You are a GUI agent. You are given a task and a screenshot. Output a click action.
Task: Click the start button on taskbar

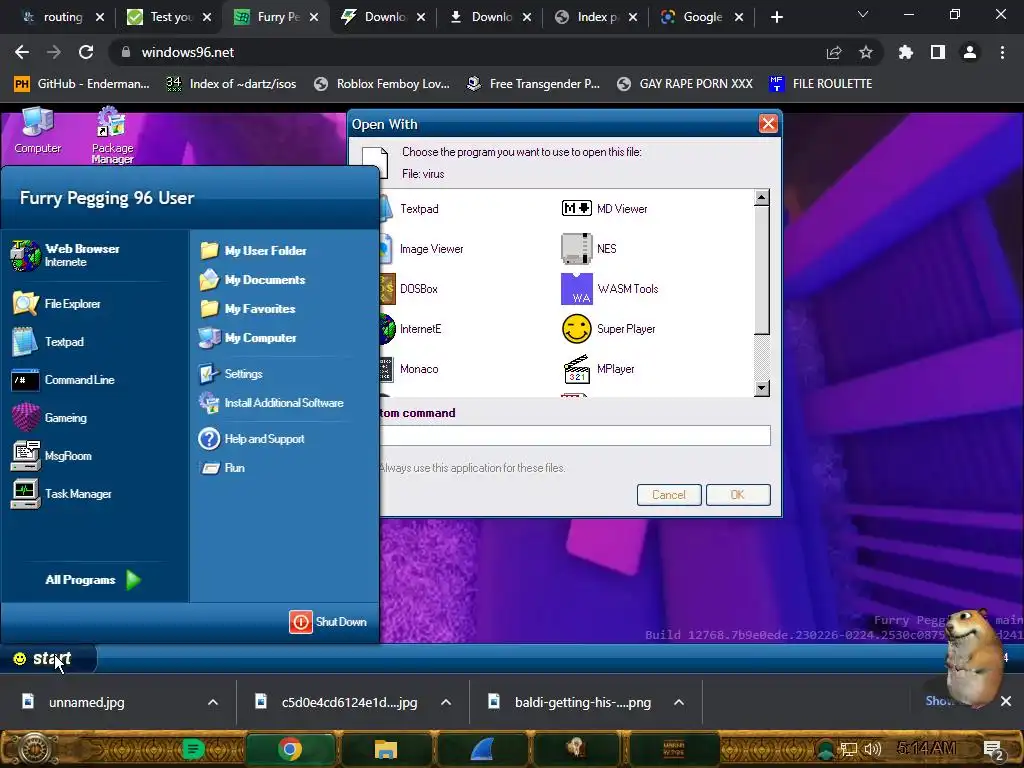[x=48, y=658]
